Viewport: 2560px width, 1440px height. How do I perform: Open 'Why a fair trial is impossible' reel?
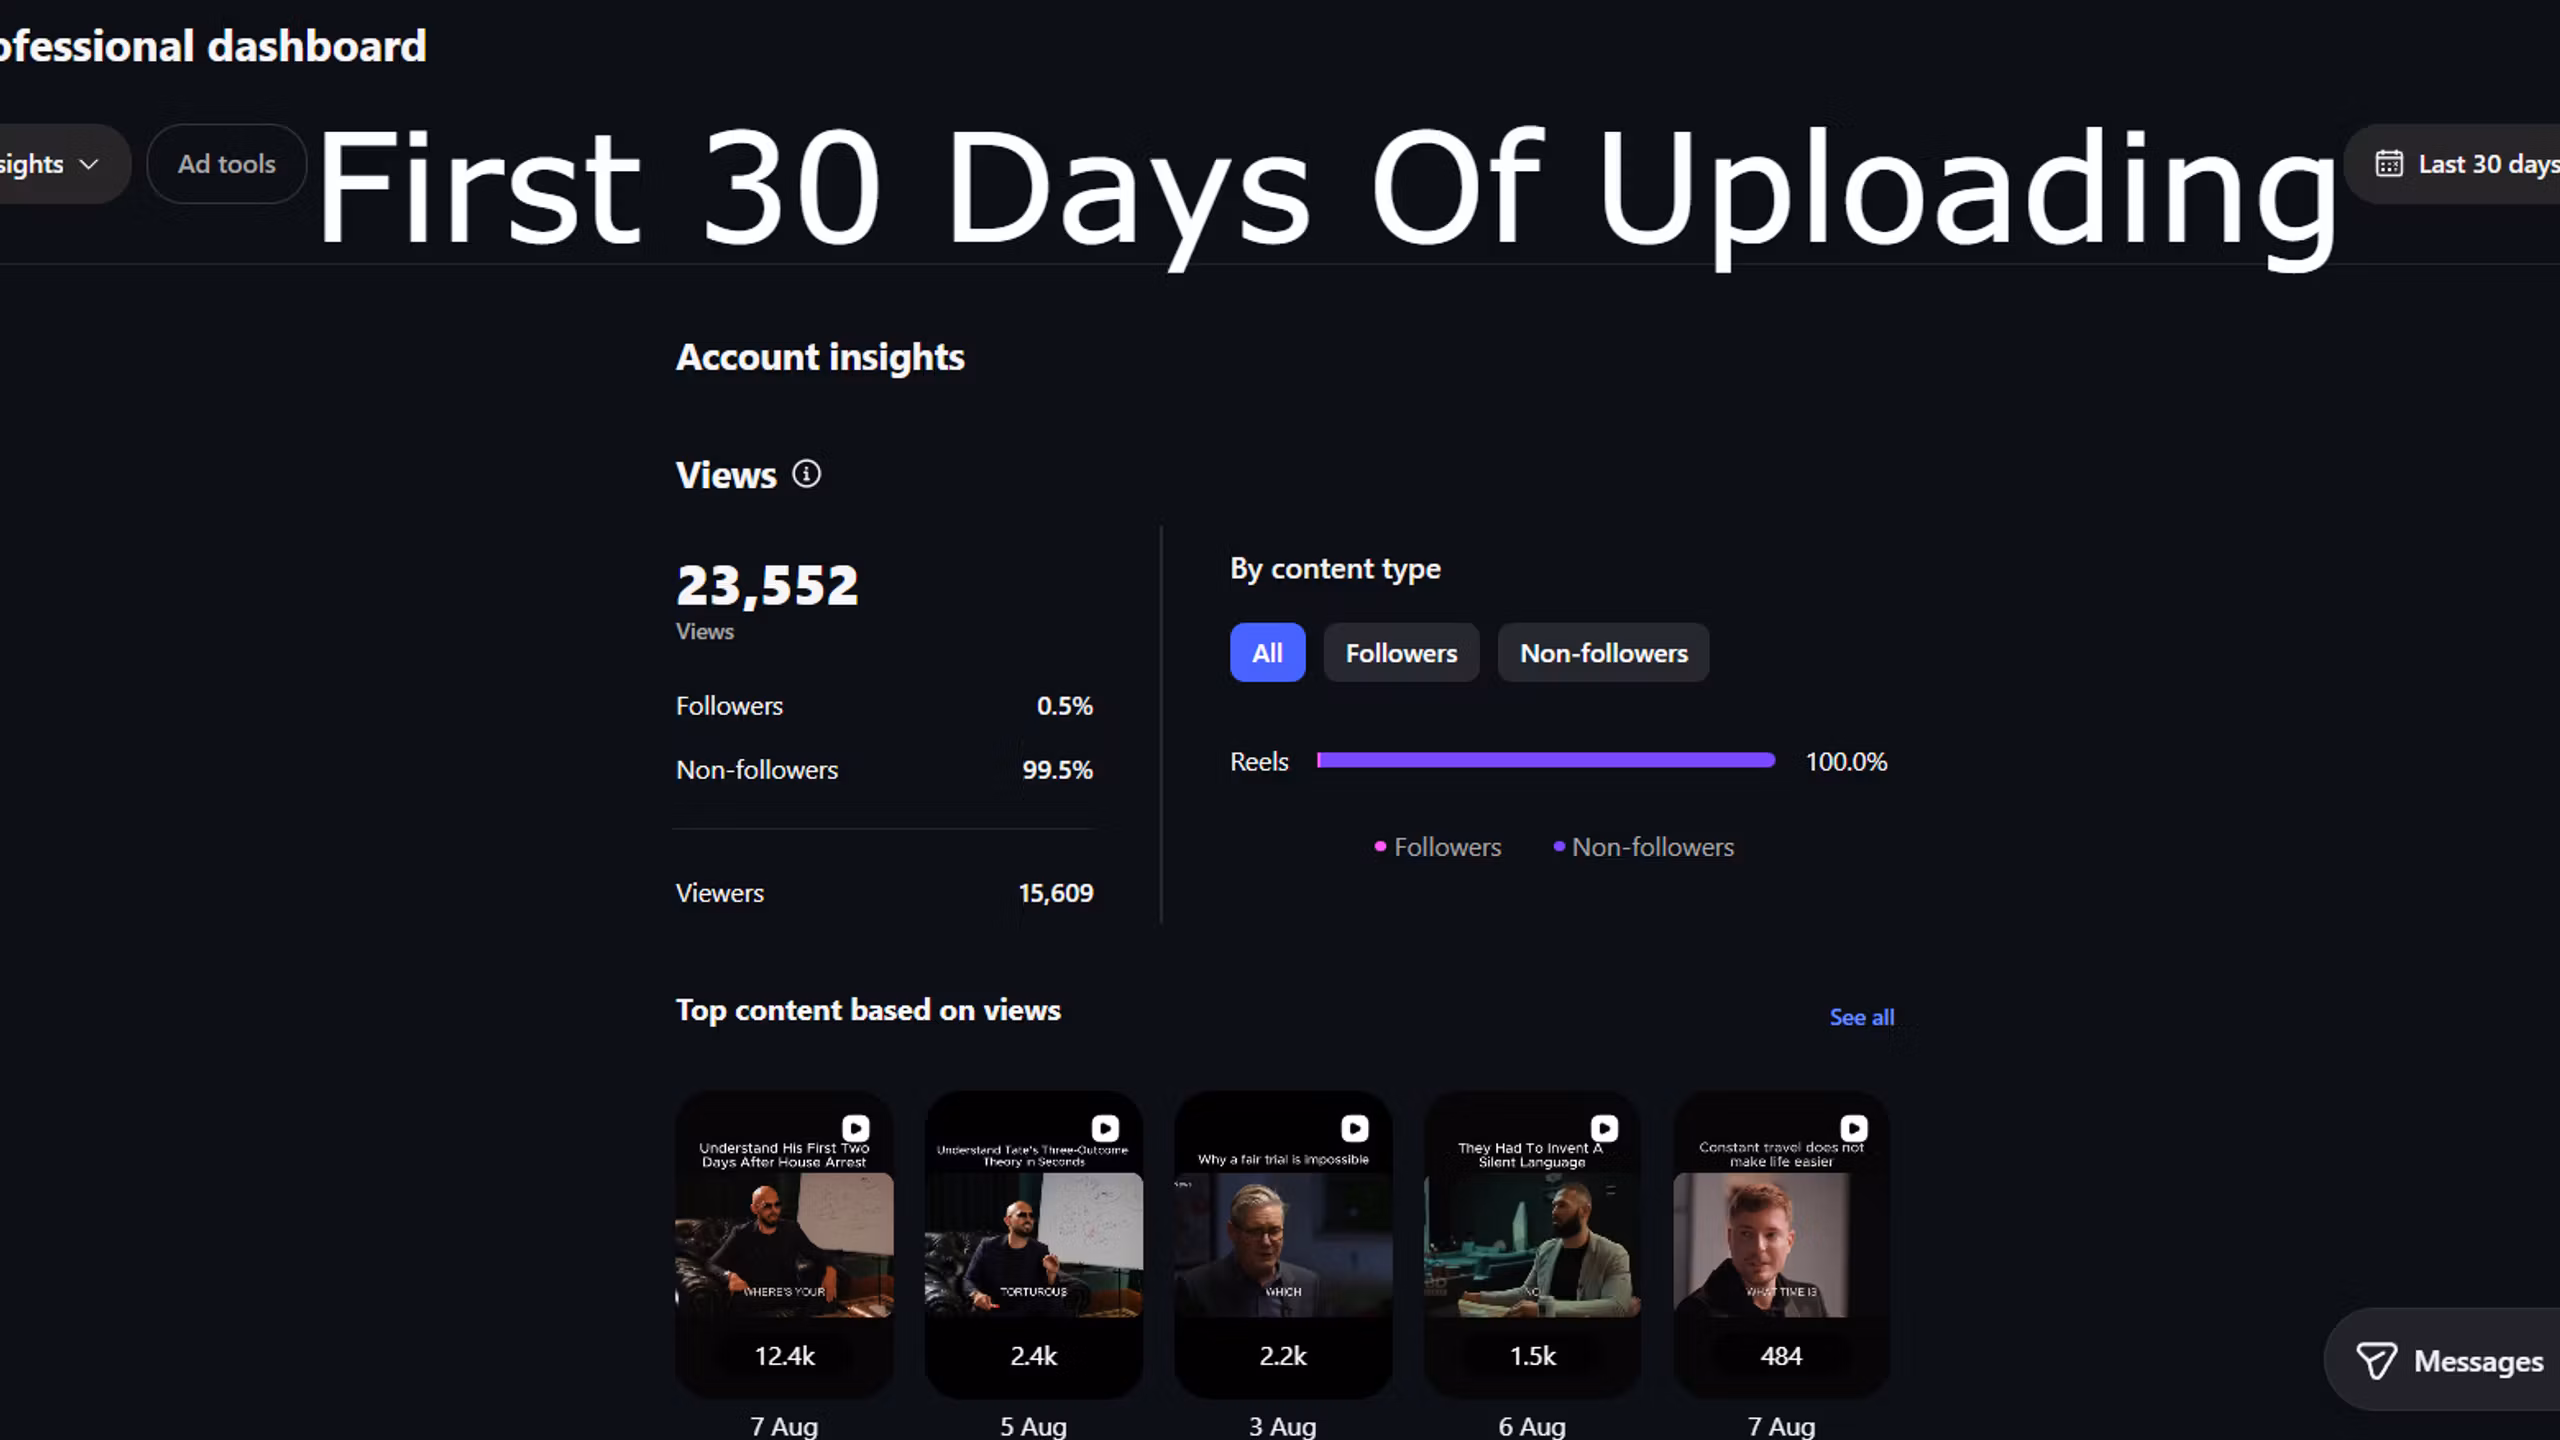pos(1283,1244)
